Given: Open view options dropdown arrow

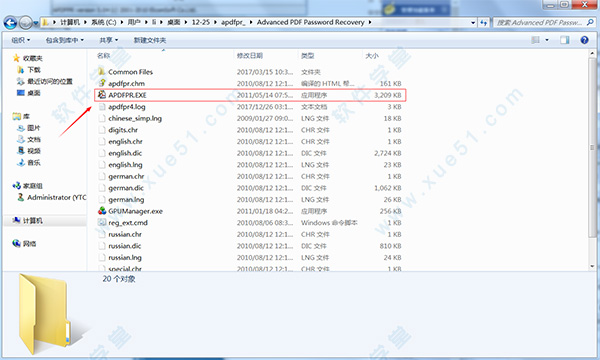Looking at the screenshot, I should [x=547, y=40].
